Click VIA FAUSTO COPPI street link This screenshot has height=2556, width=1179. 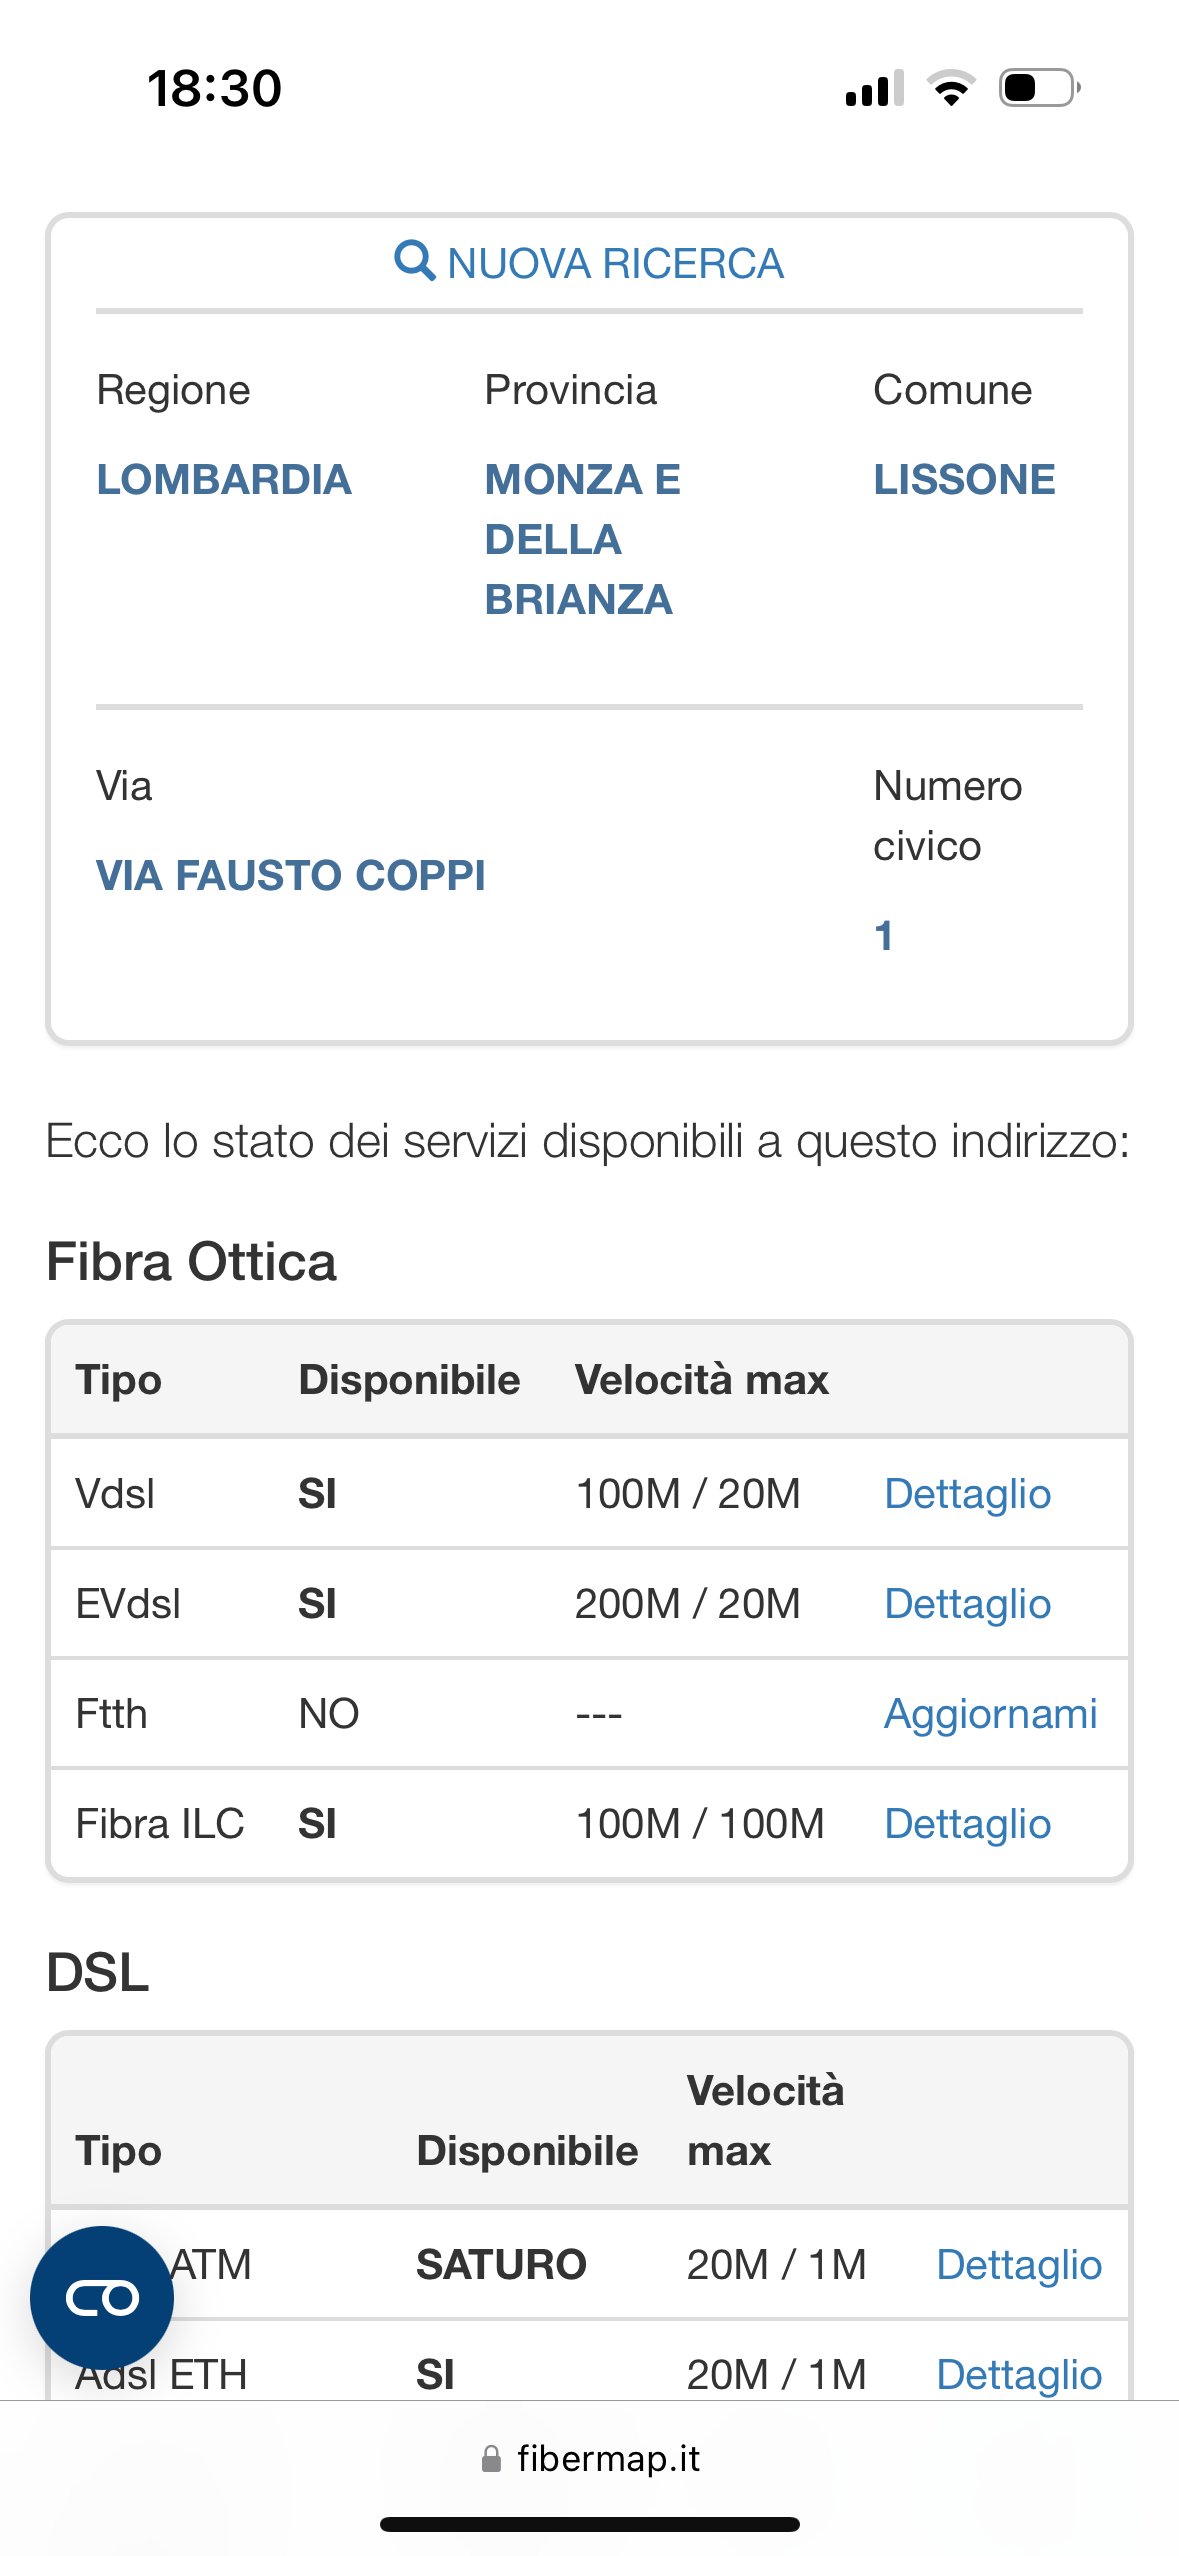[290, 876]
